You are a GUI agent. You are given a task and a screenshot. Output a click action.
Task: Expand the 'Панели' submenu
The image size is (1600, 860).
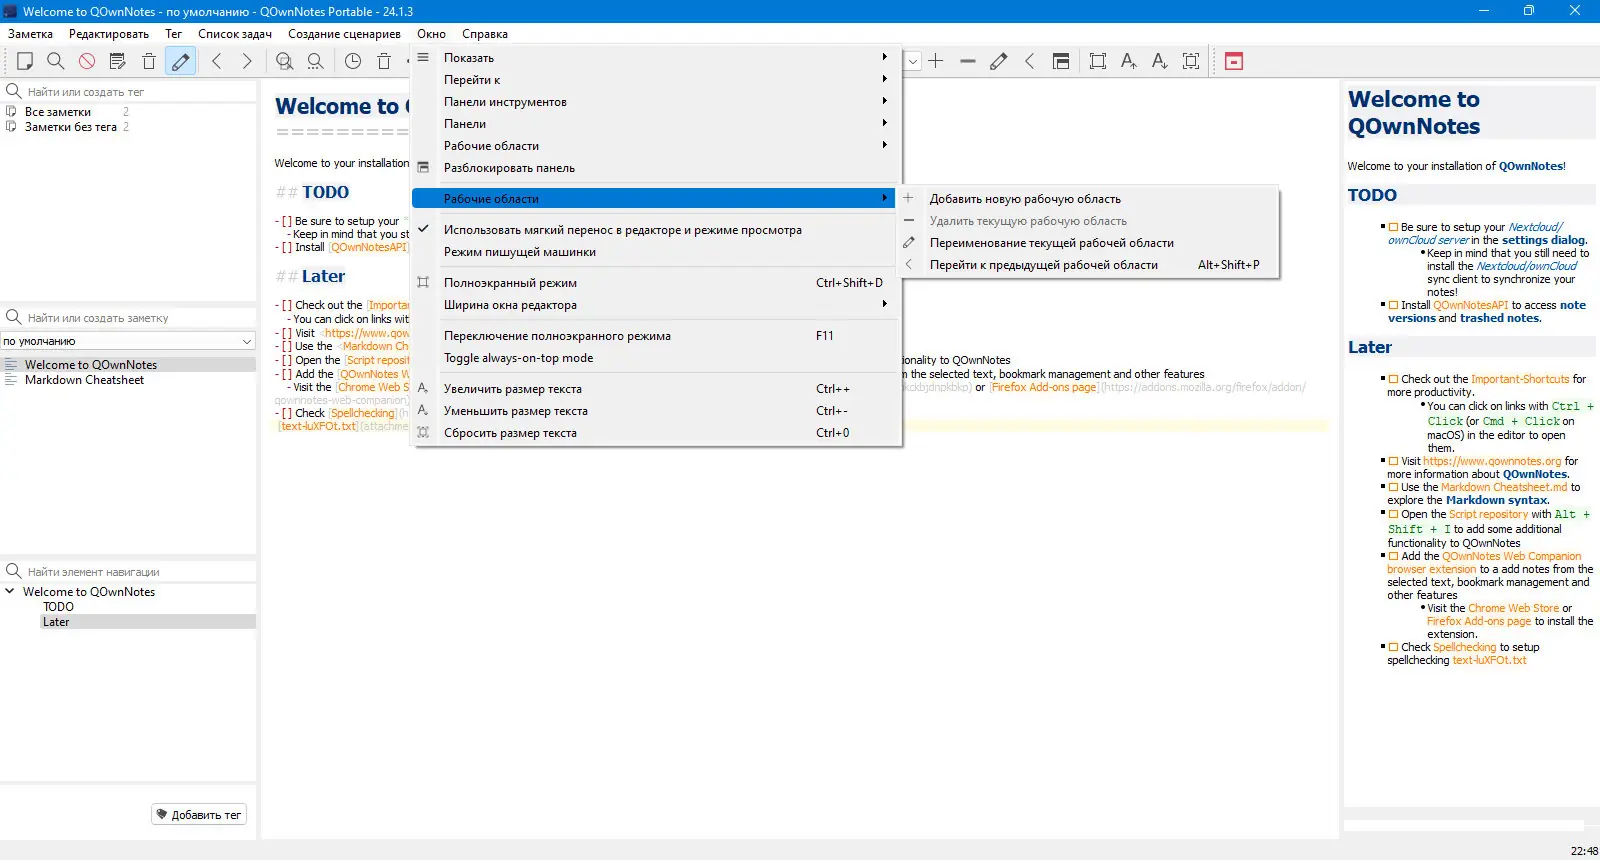coord(656,124)
